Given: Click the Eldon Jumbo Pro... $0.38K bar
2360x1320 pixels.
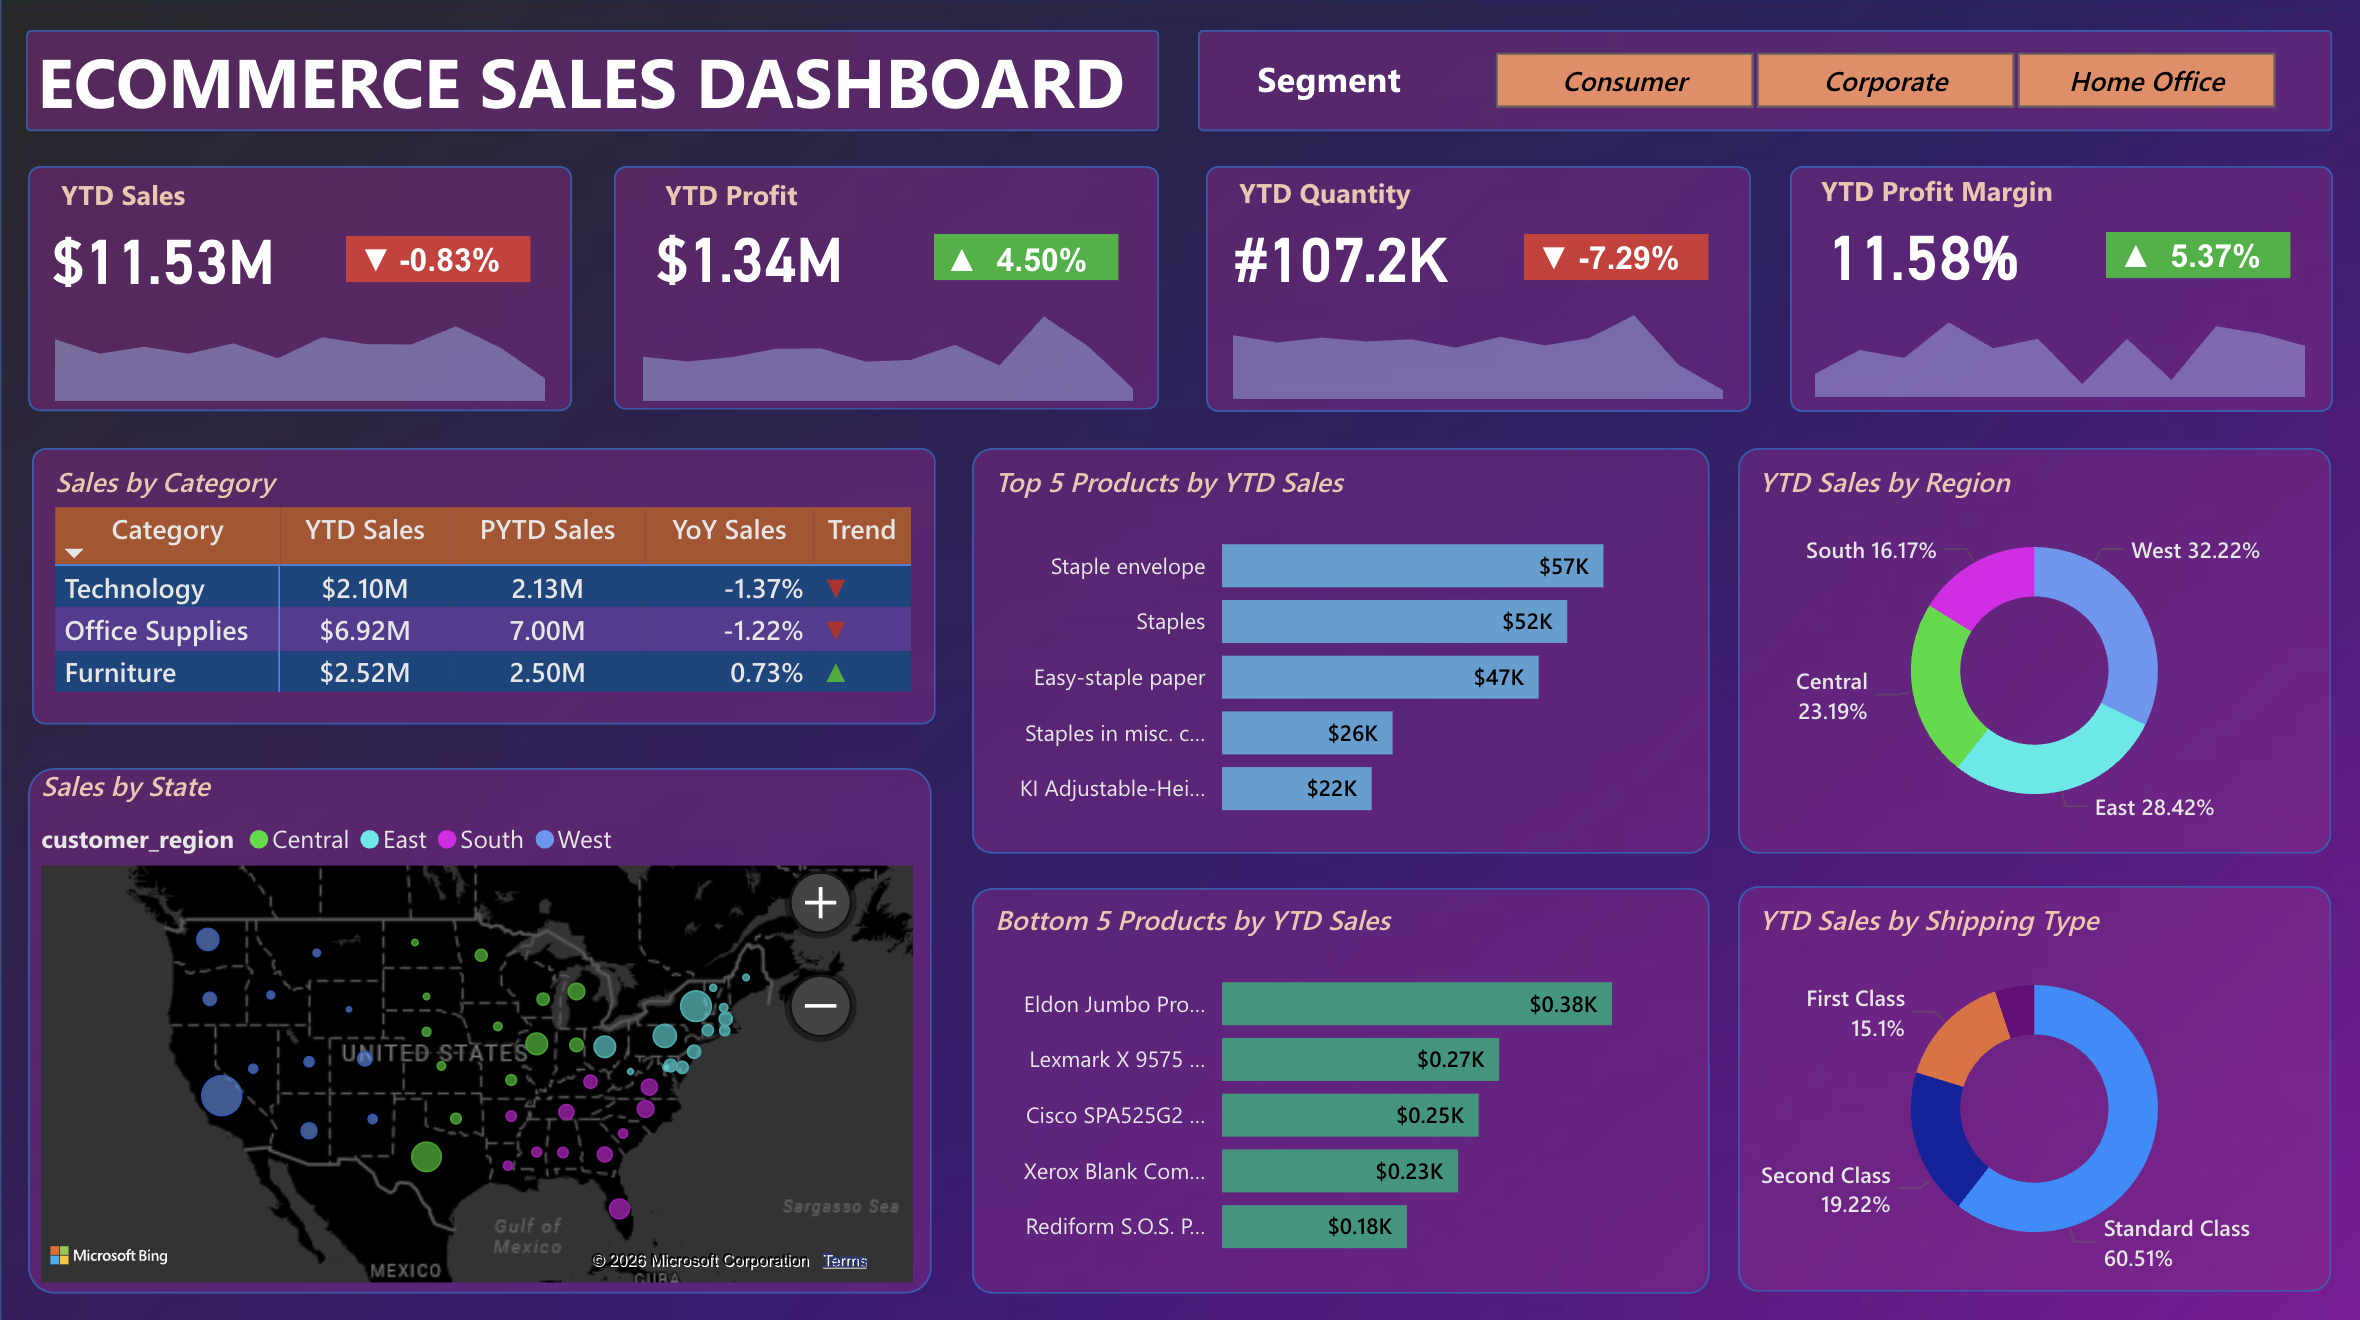Looking at the screenshot, I should click(x=1416, y=1004).
